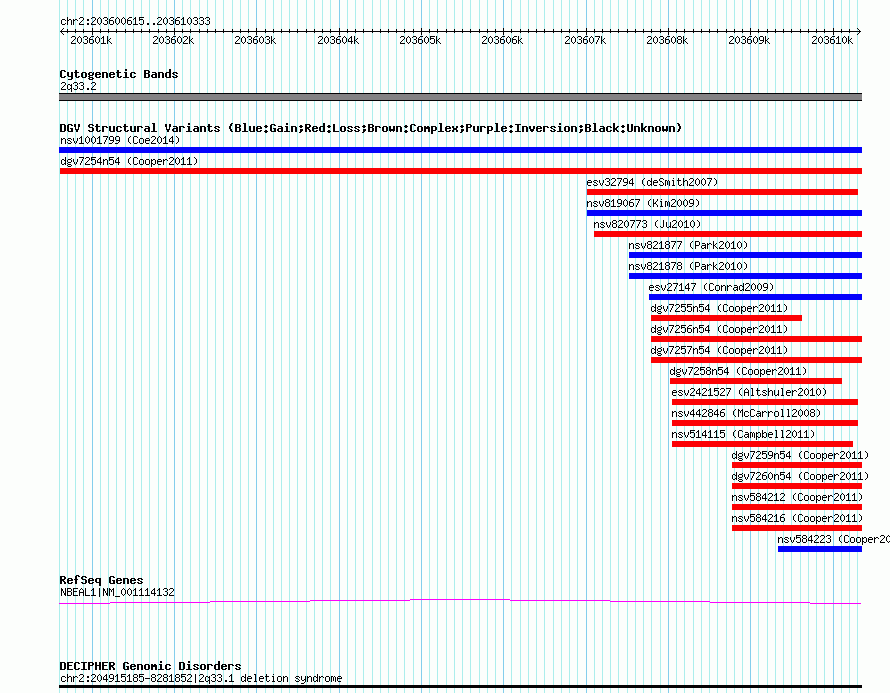Select the dgv7257n54 (Cooper2011) label

click(719, 350)
